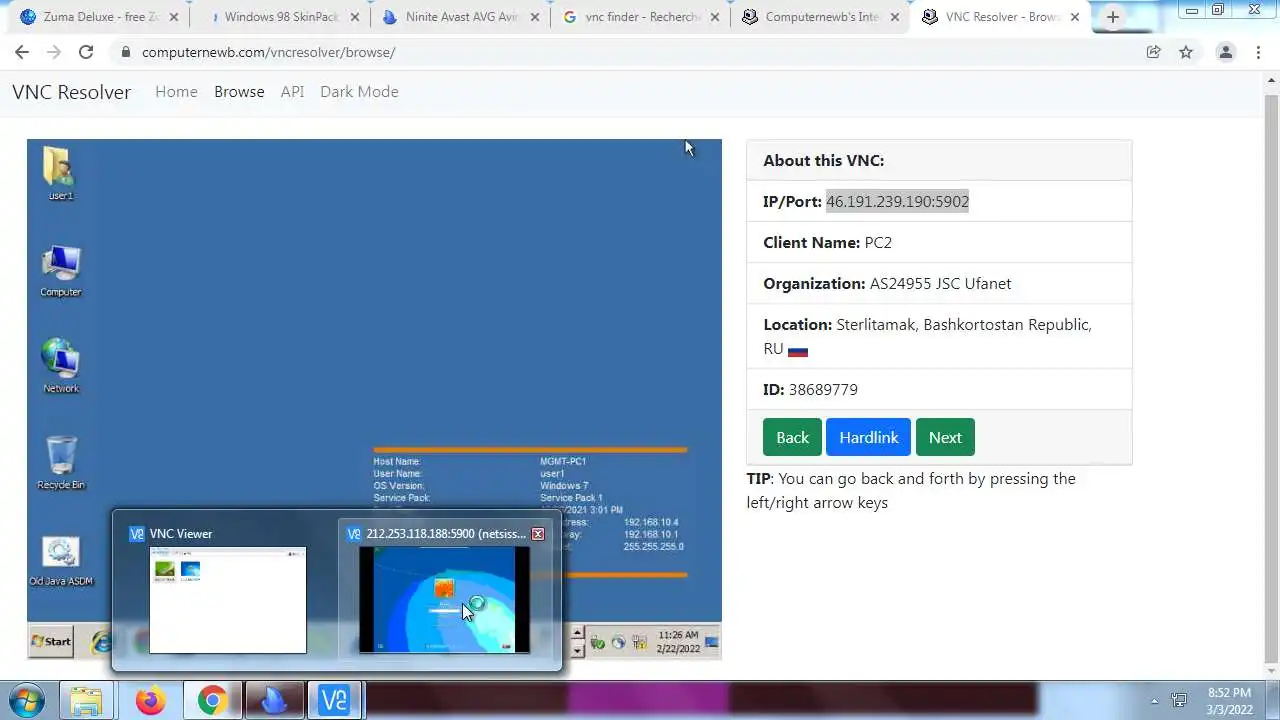Open the Chrome profile avatar
1280x720 pixels.
(1226, 52)
